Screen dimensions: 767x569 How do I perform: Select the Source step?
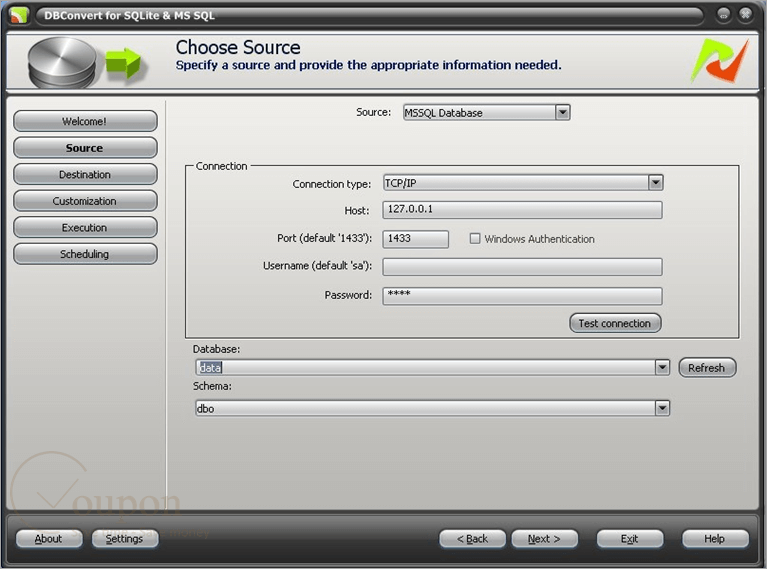85,148
